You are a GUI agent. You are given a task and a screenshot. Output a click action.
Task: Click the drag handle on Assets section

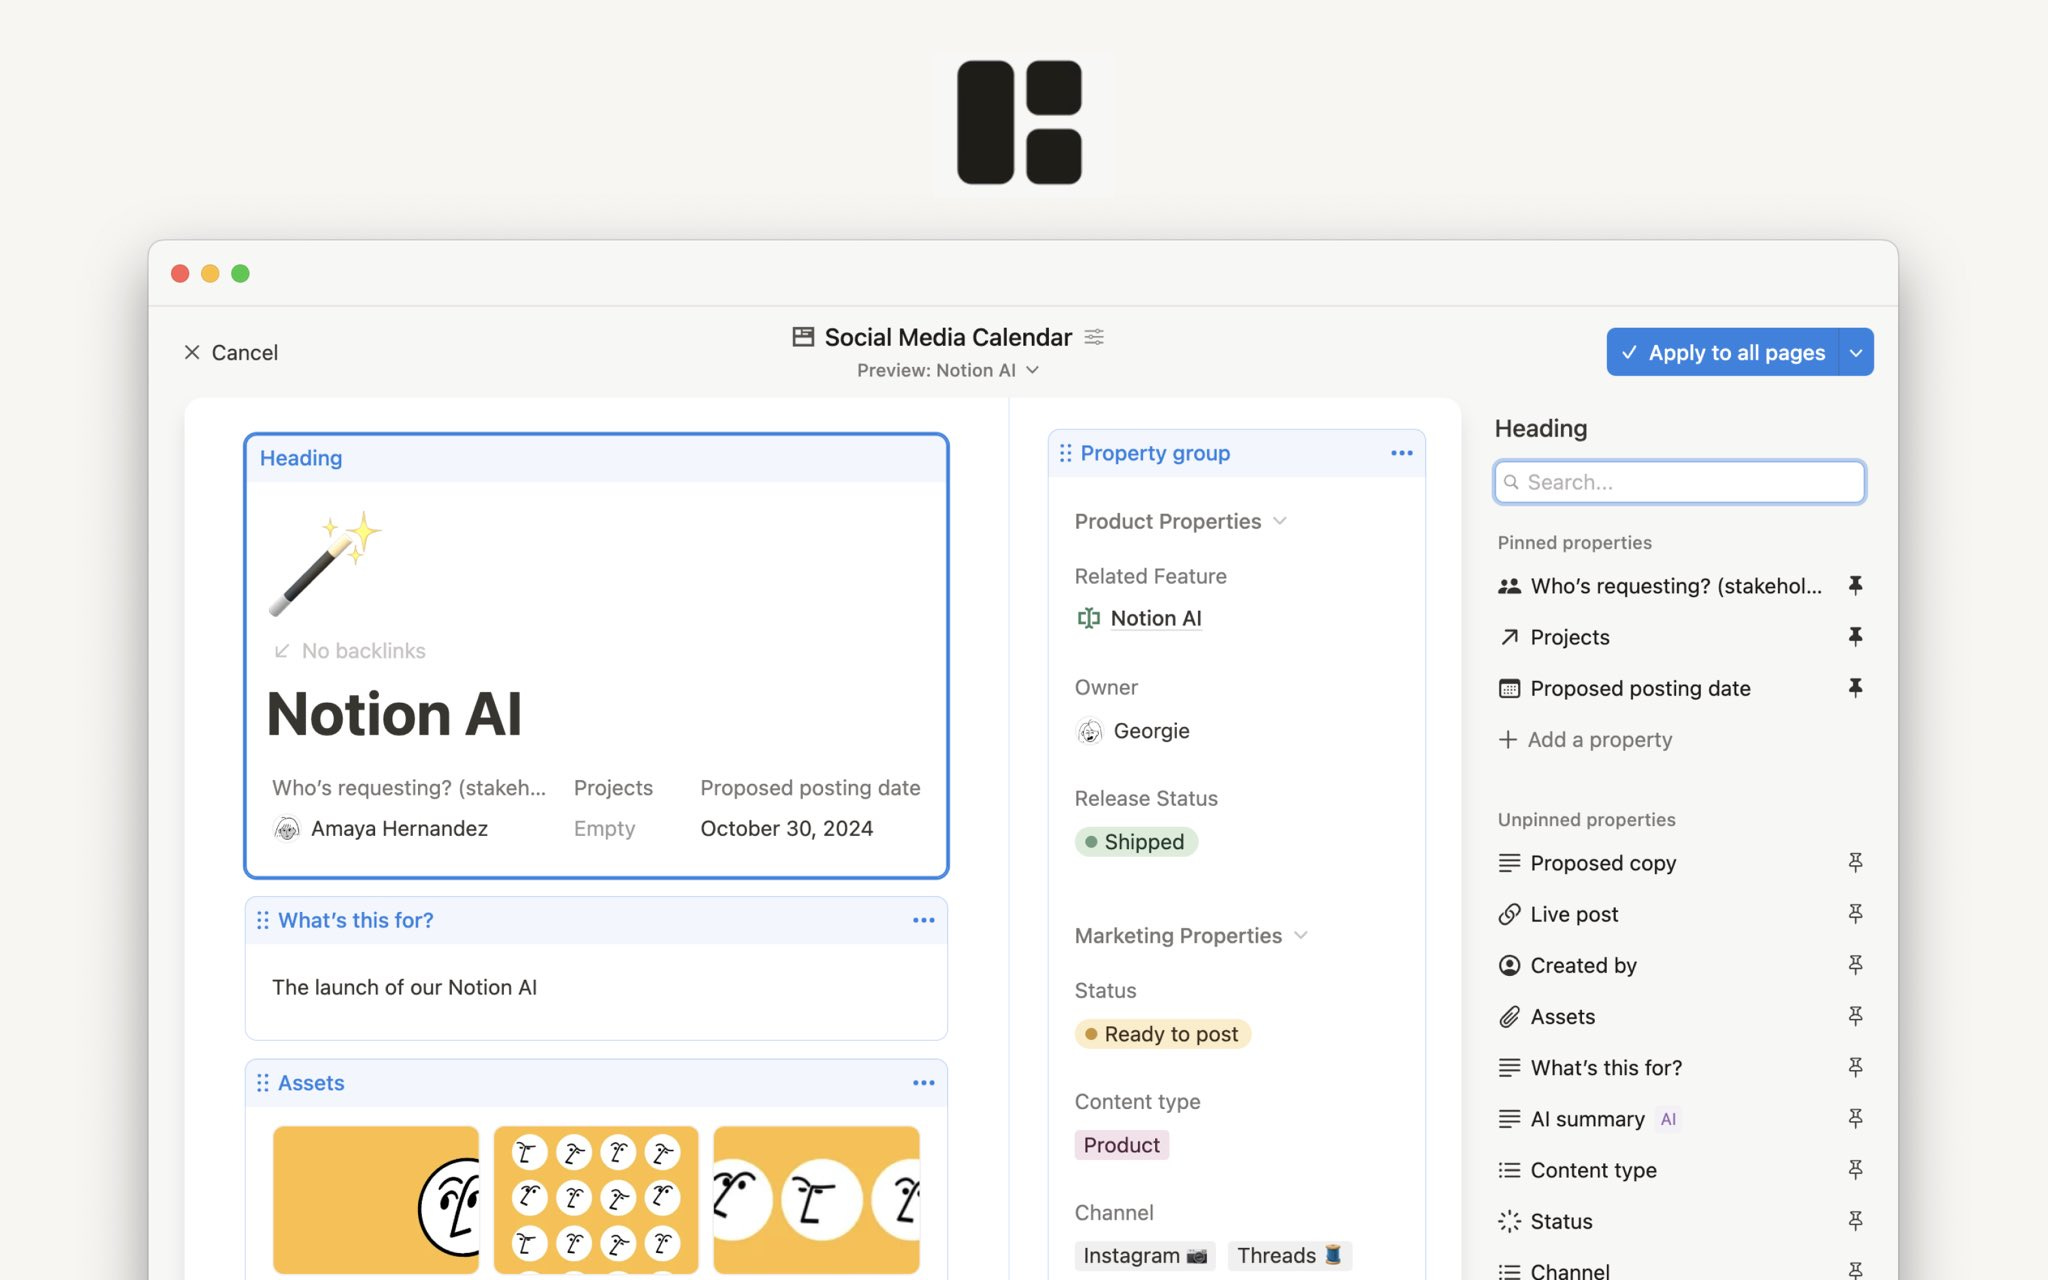263,1083
